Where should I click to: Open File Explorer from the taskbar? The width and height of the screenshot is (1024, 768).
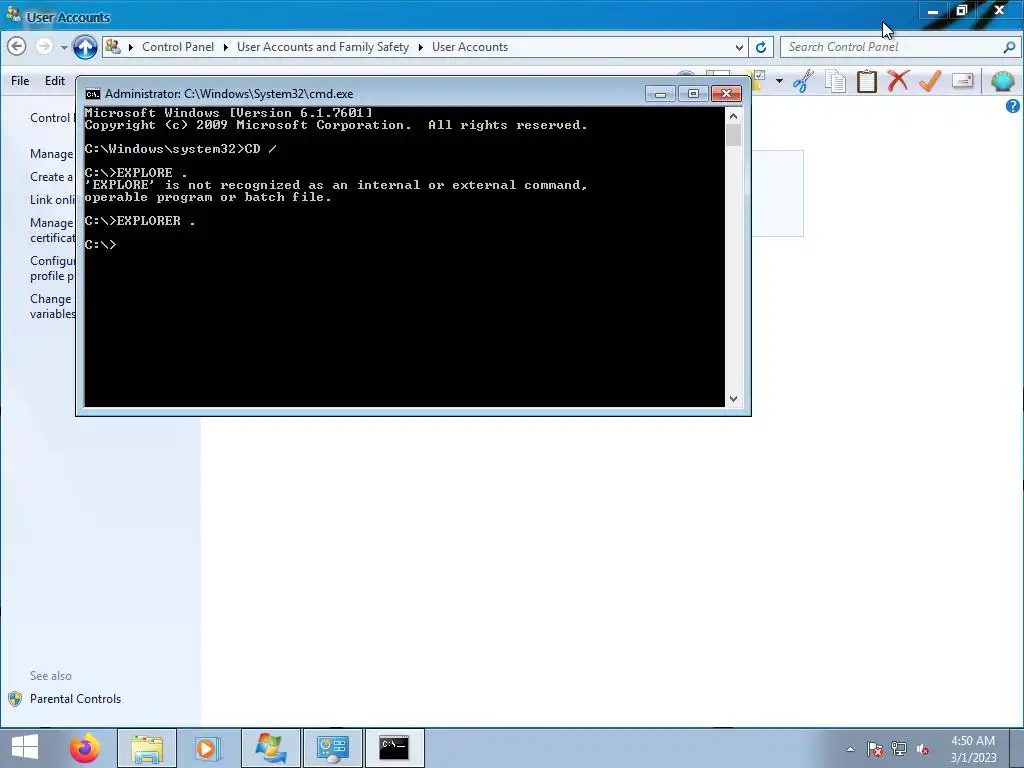[147, 748]
